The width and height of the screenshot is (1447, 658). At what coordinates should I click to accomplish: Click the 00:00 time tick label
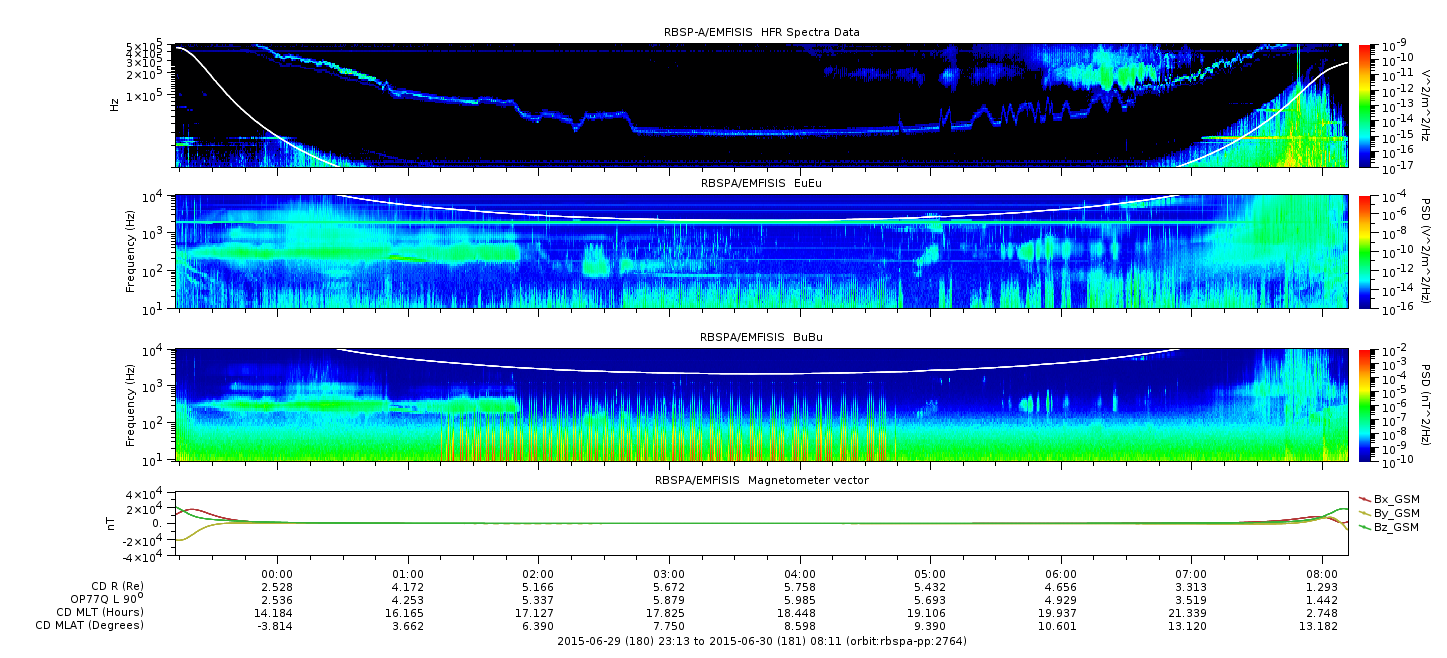click(277, 573)
